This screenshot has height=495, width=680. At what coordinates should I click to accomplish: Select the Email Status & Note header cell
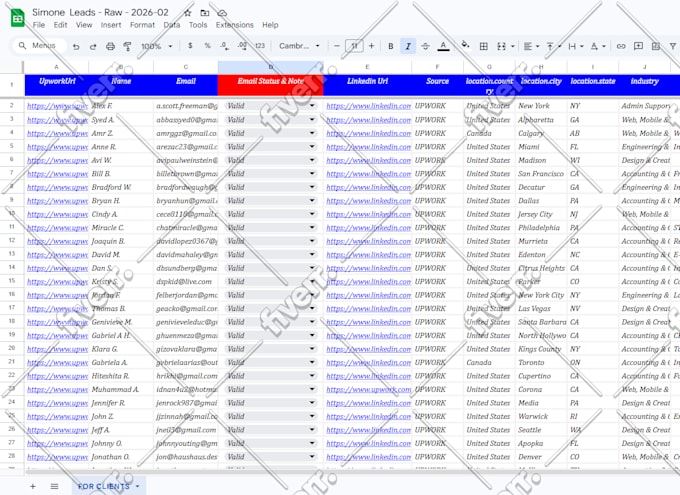click(x=271, y=85)
